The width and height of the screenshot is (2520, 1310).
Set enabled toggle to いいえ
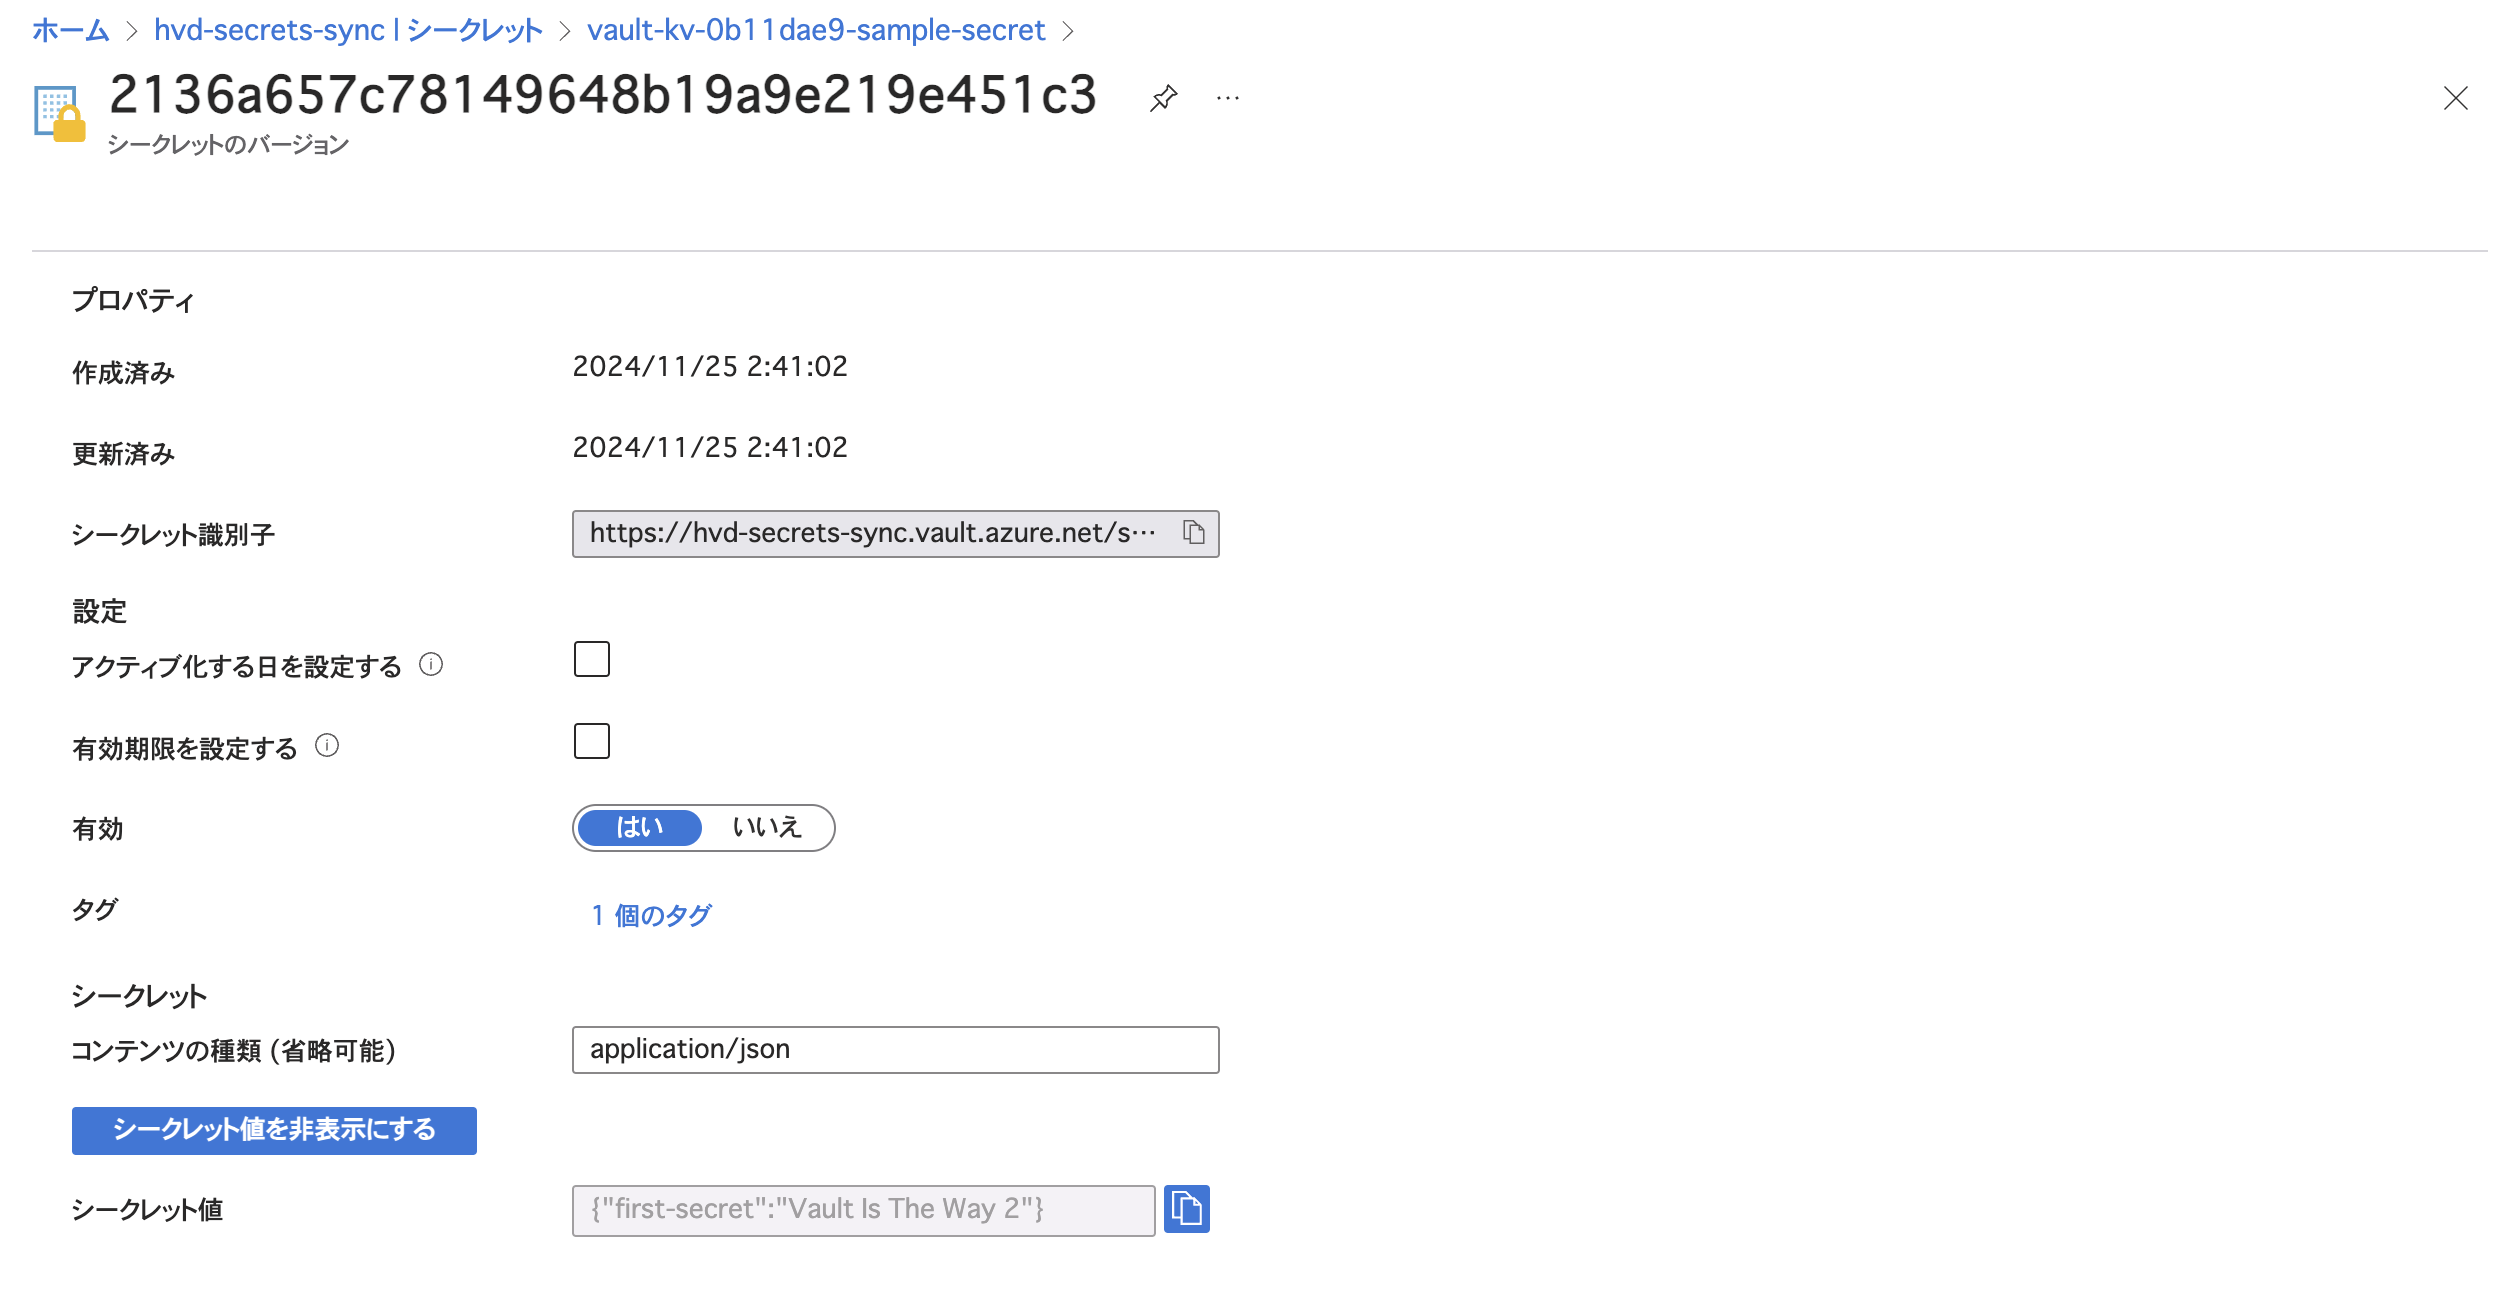coord(767,828)
